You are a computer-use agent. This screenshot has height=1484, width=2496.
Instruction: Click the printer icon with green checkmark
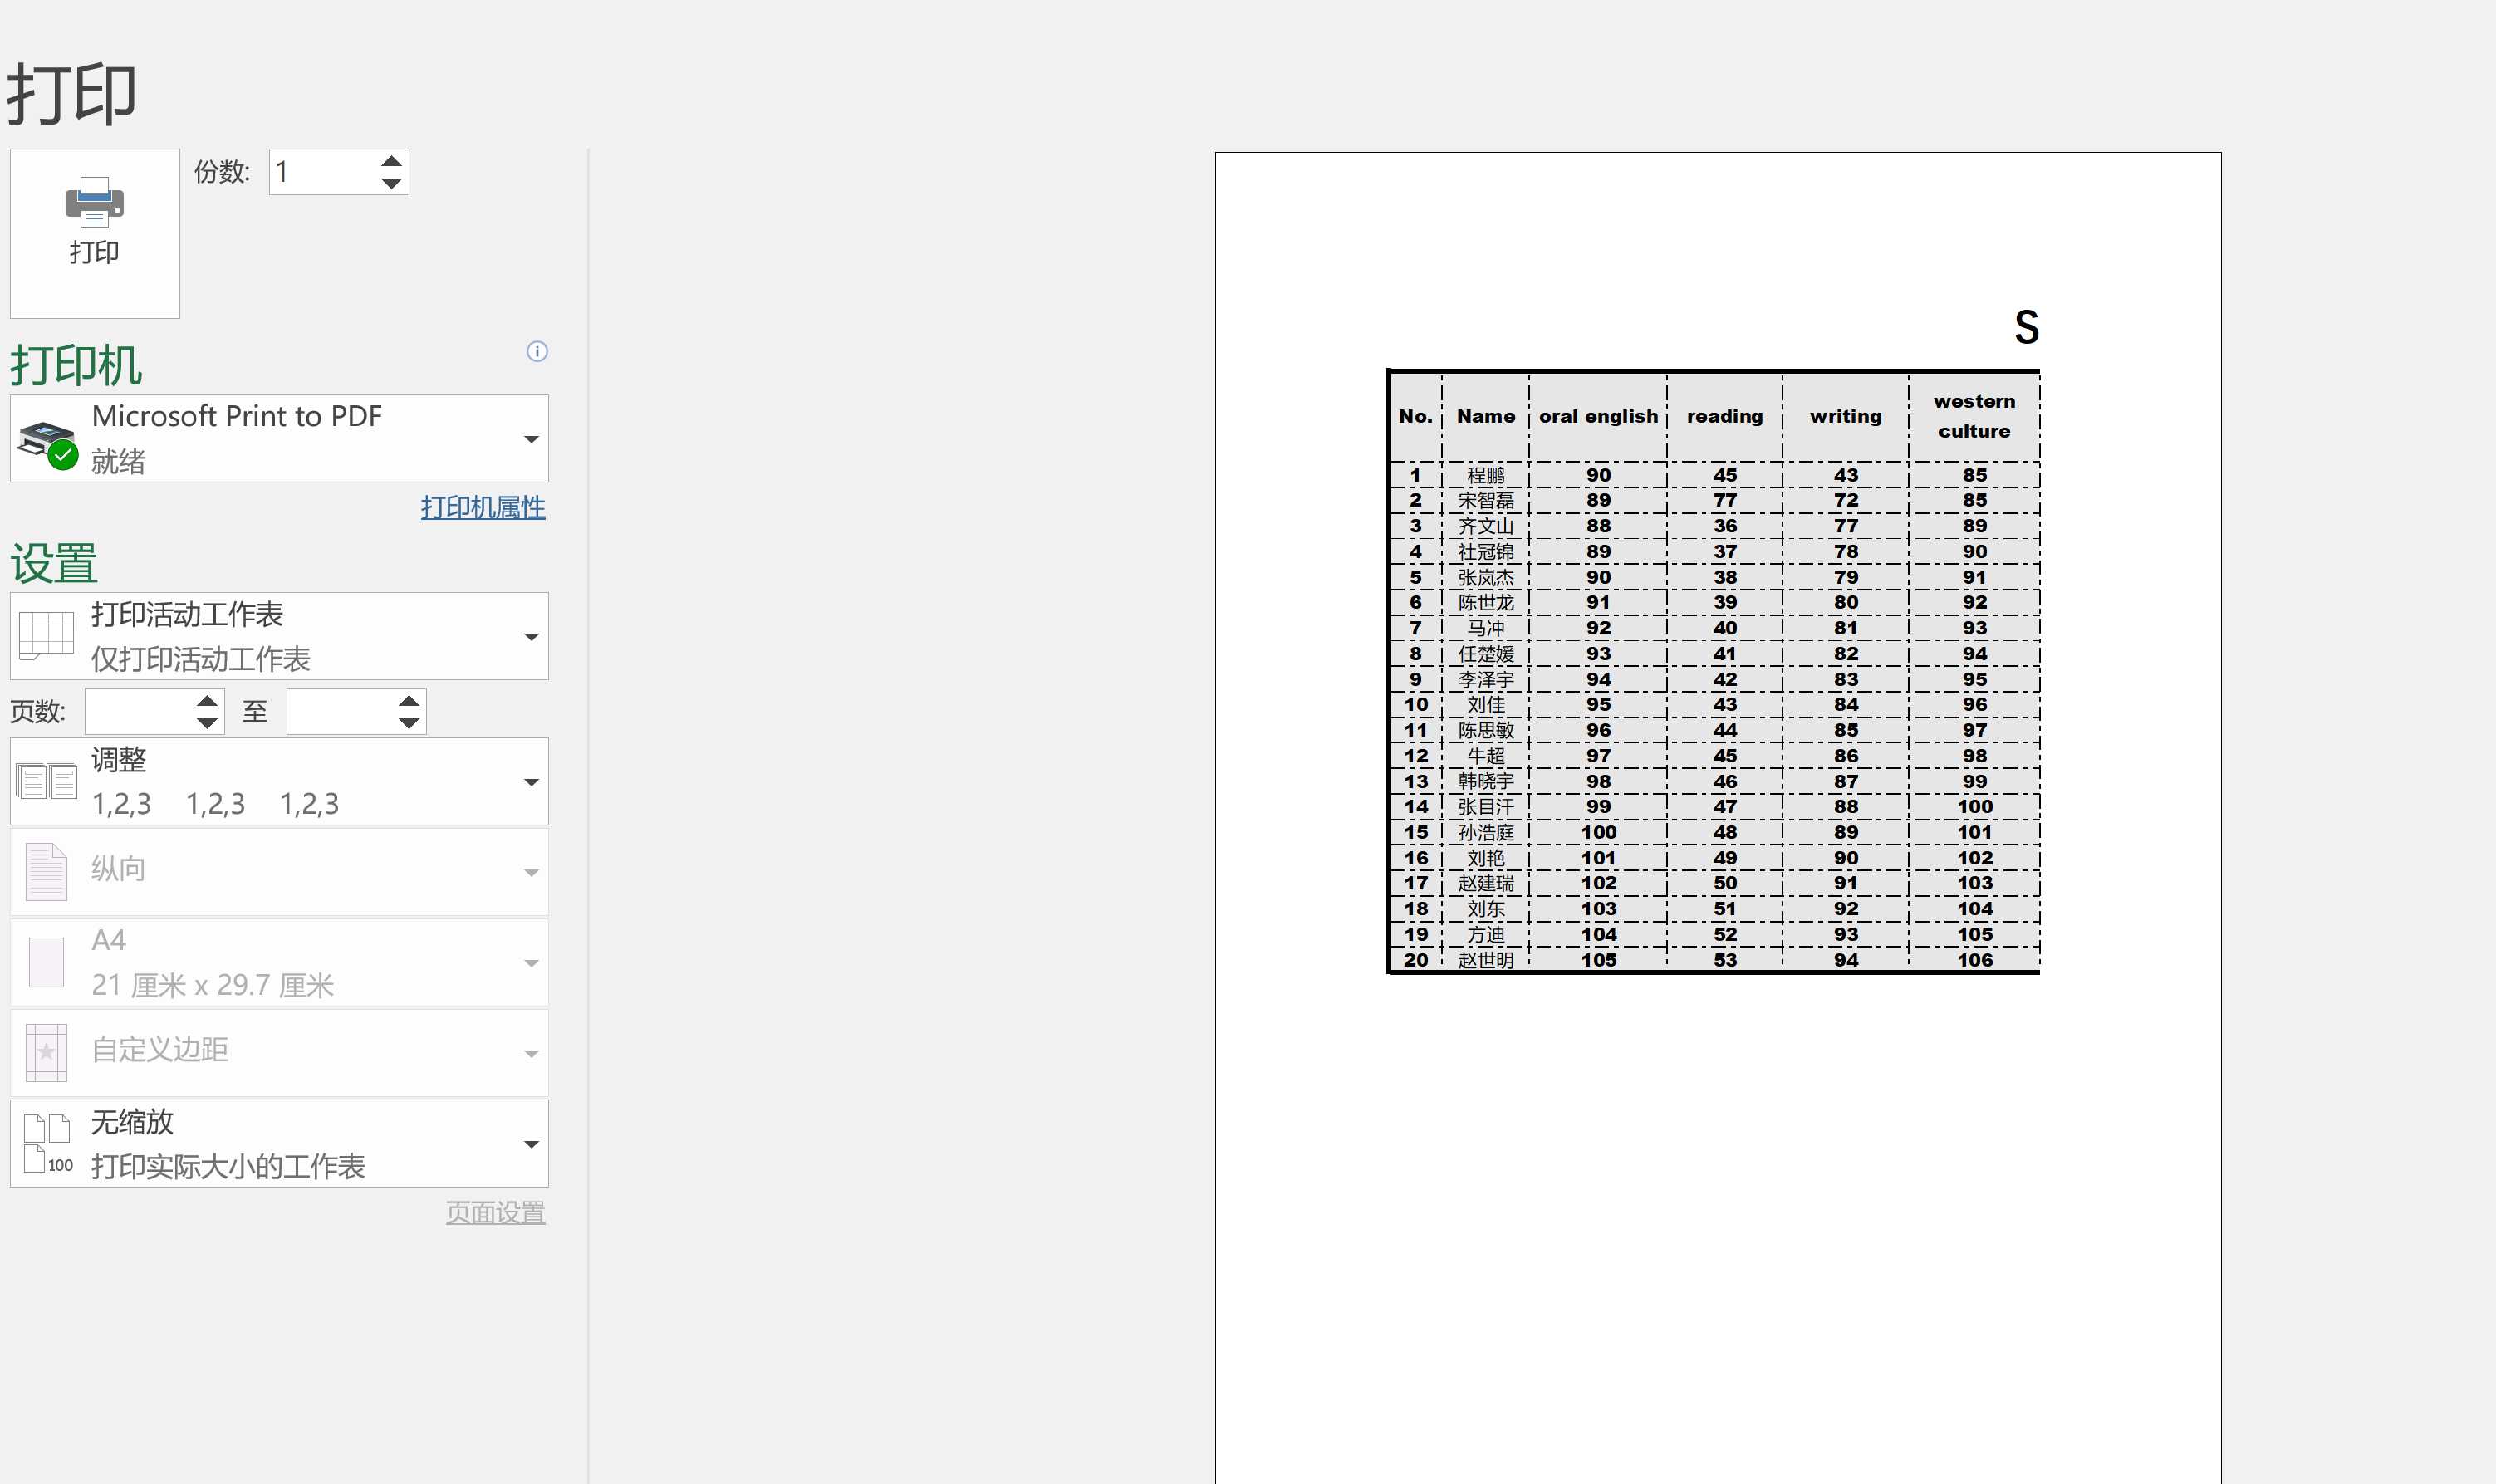pos(49,444)
